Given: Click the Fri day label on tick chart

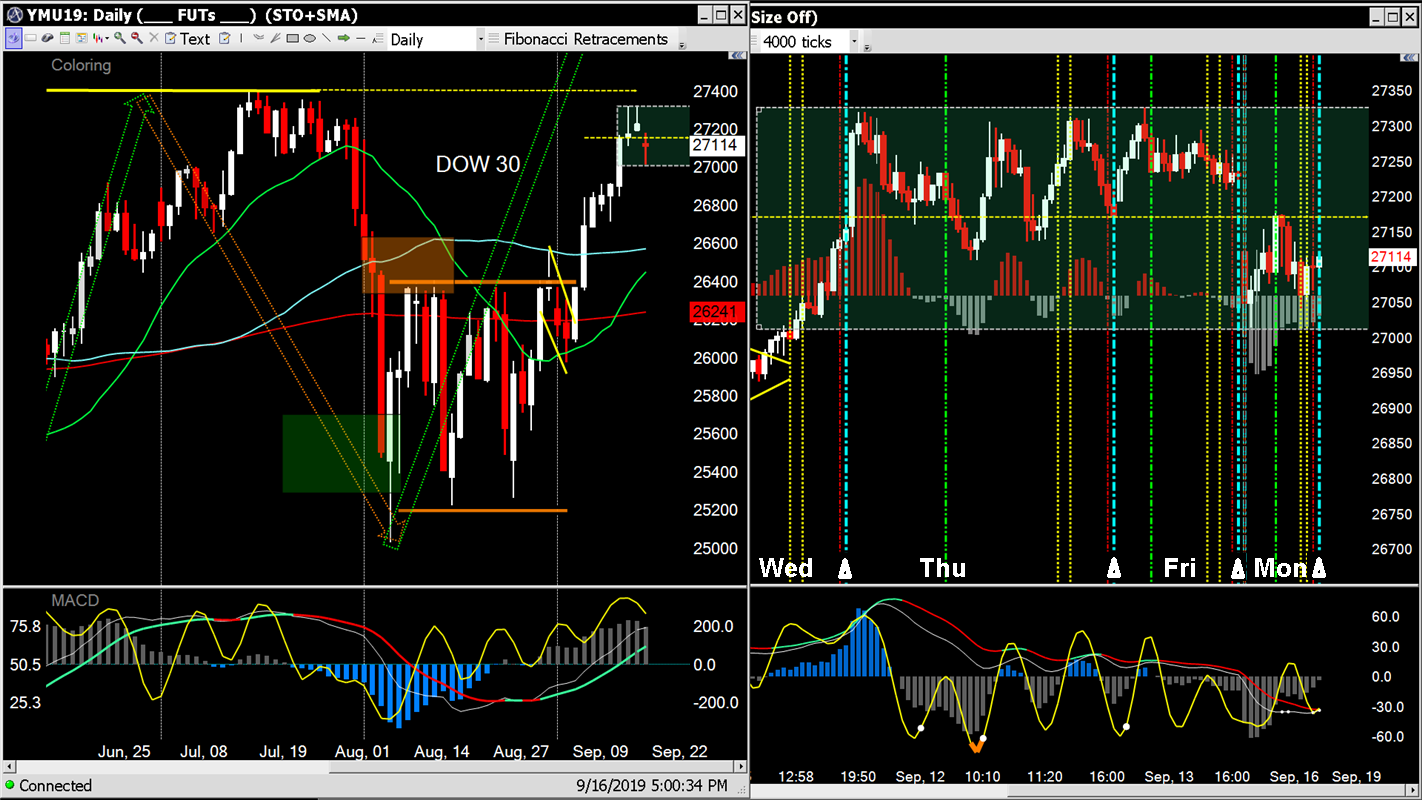Looking at the screenshot, I should coord(1180,568).
